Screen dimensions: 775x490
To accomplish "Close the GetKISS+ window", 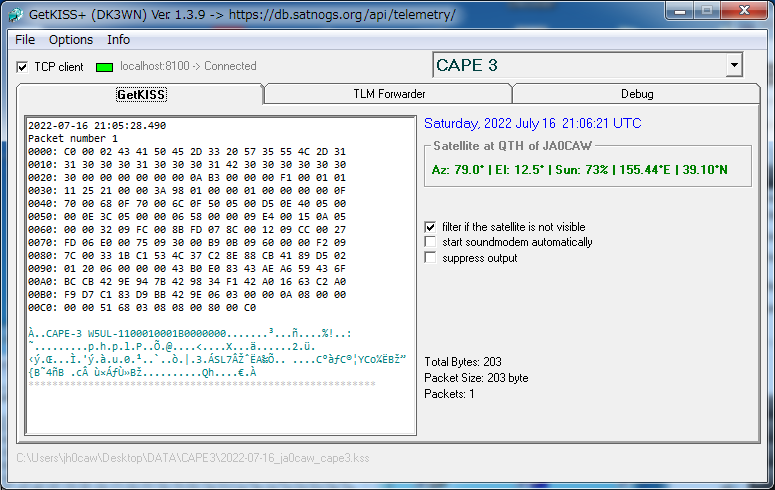I will pyautogui.click(x=744, y=11).
